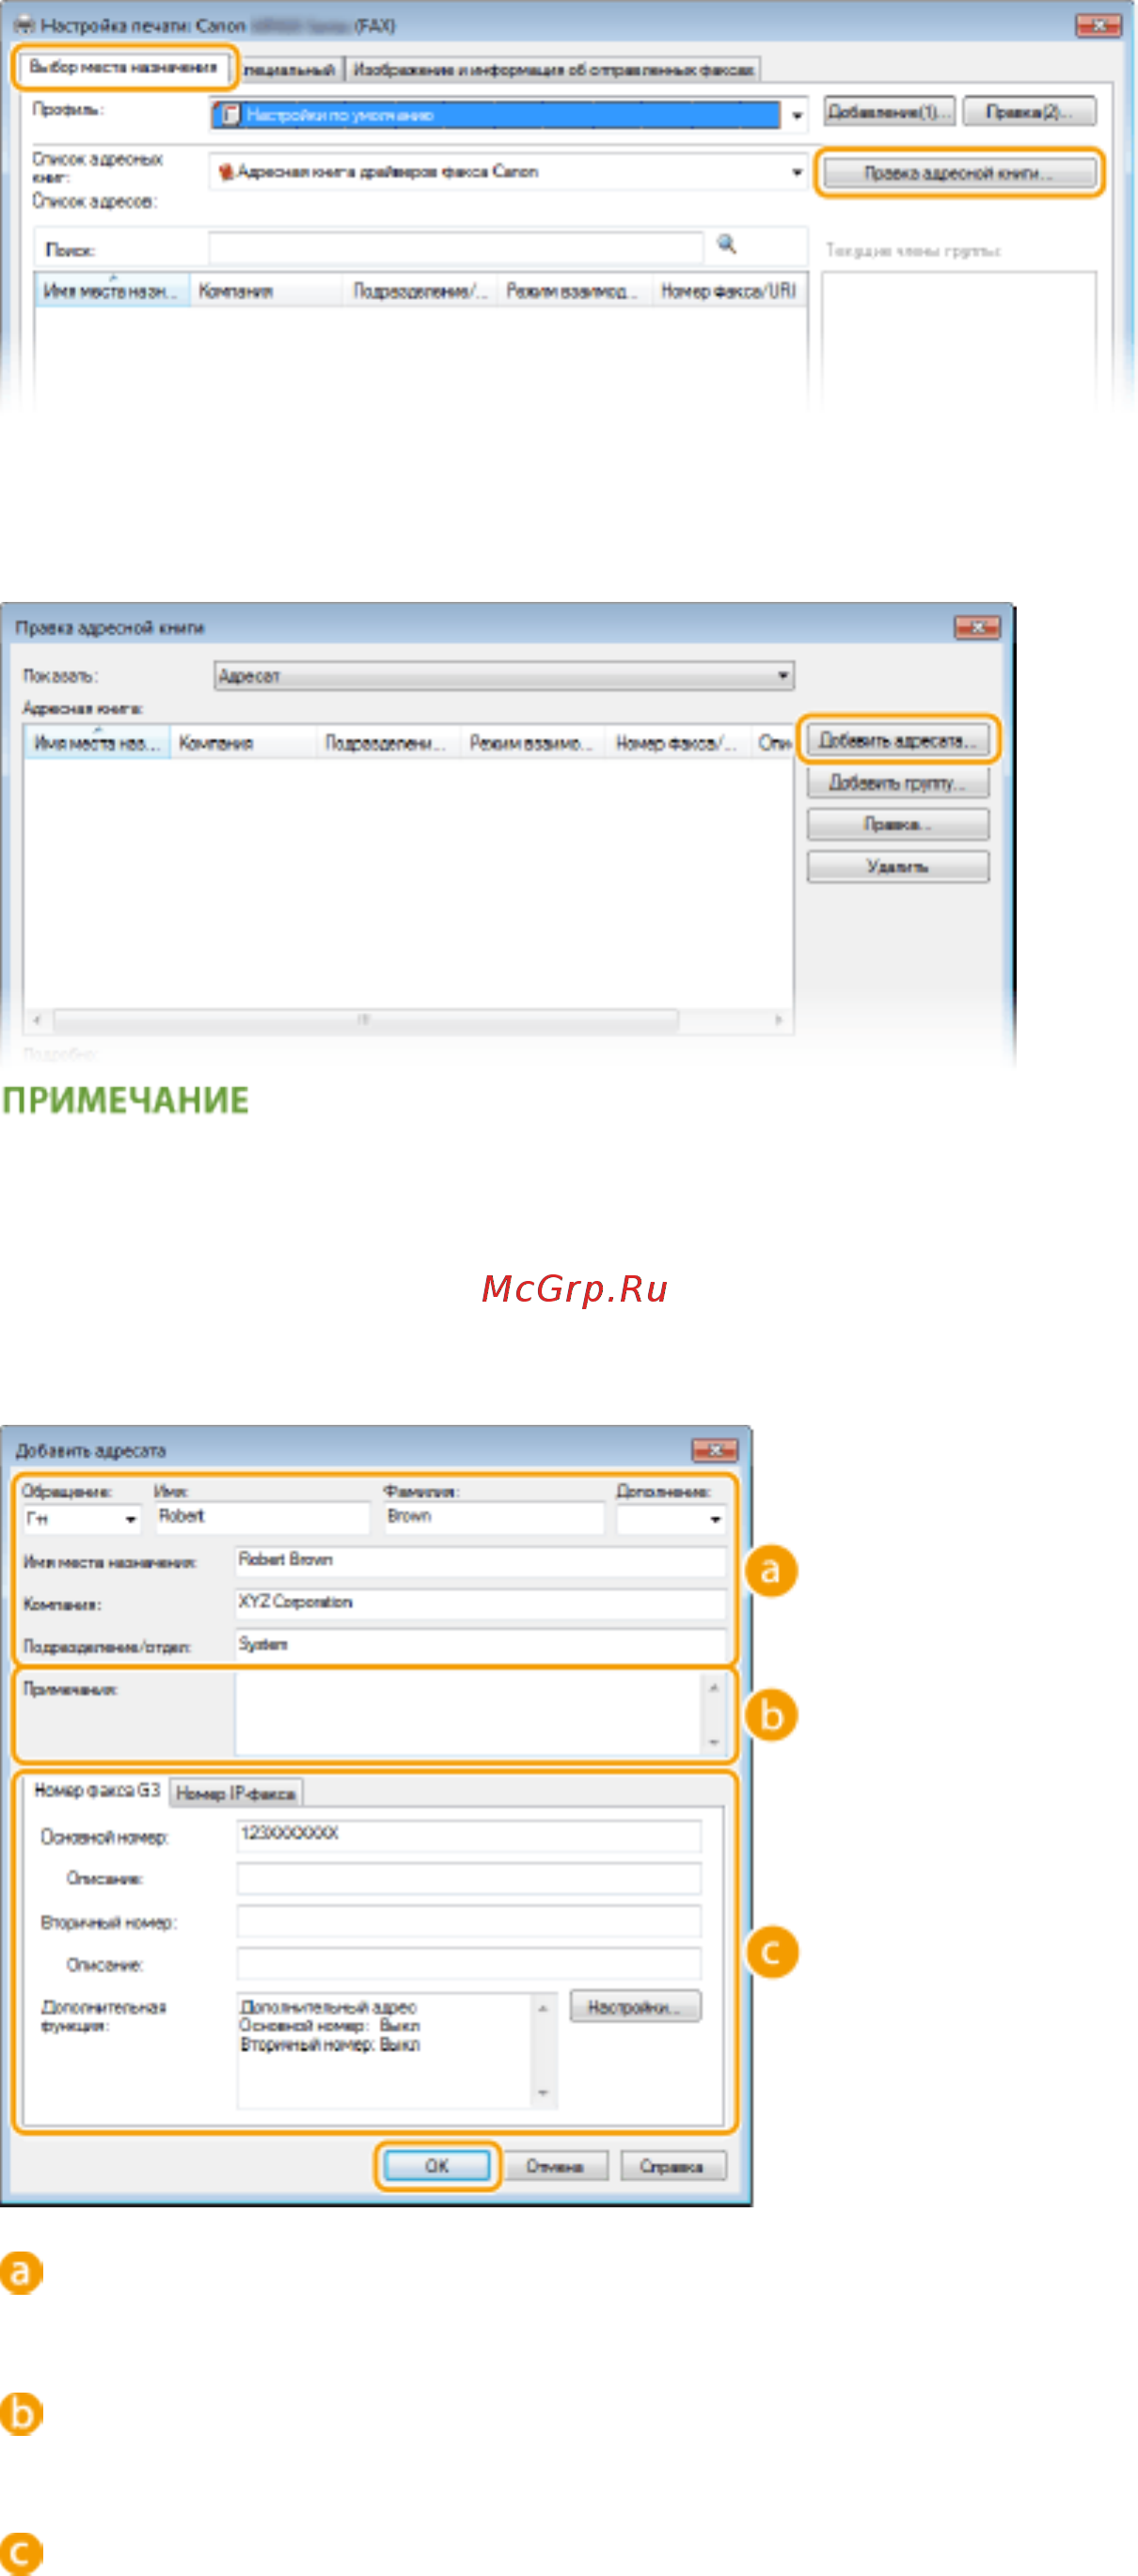Click the Edit(2) profile button
Screen dimensions: 1138x2576
(x=1029, y=111)
